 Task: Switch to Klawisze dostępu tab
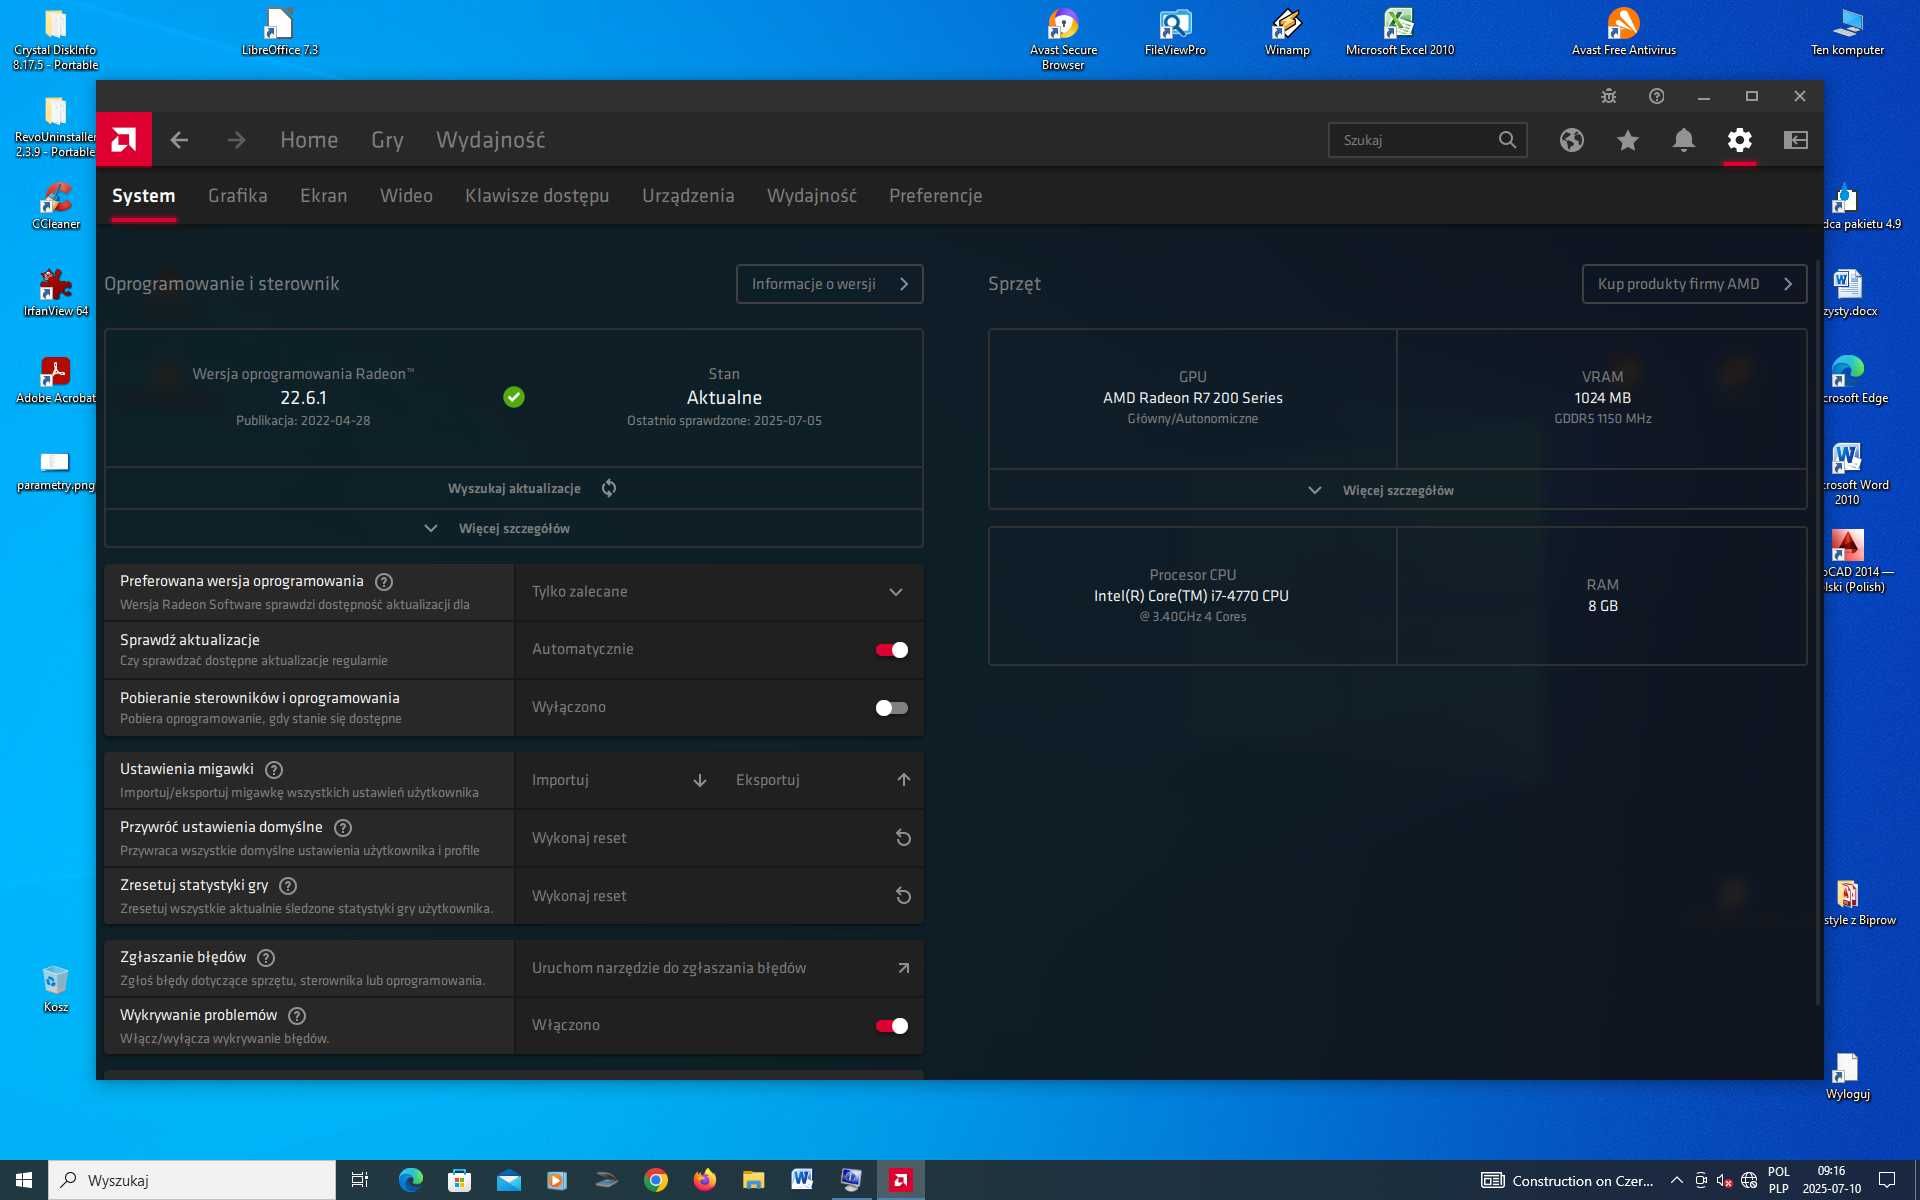click(x=537, y=196)
